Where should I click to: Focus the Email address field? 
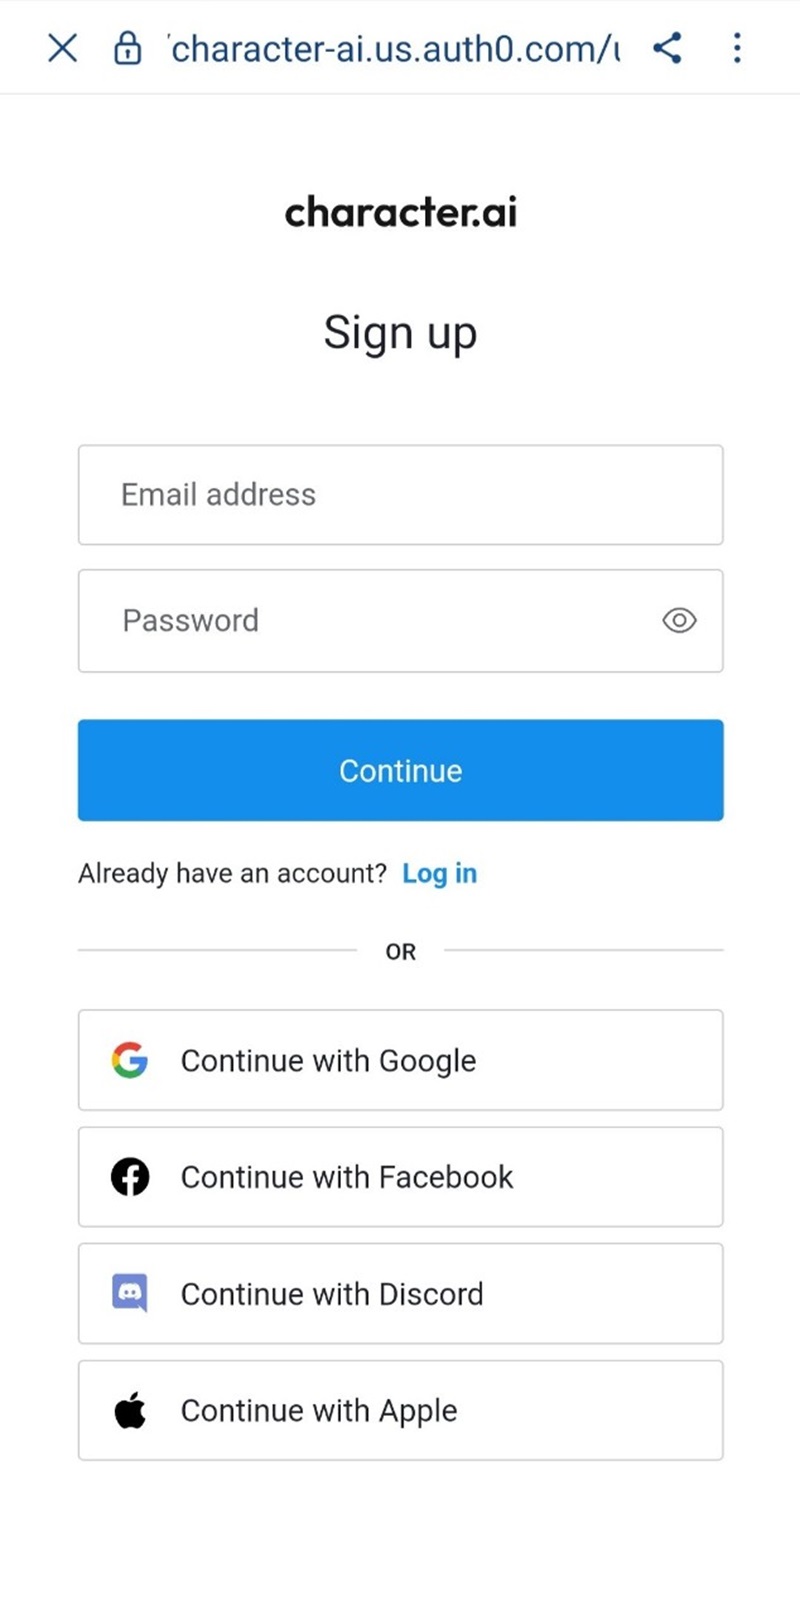pyautogui.click(x=400, y=495)
